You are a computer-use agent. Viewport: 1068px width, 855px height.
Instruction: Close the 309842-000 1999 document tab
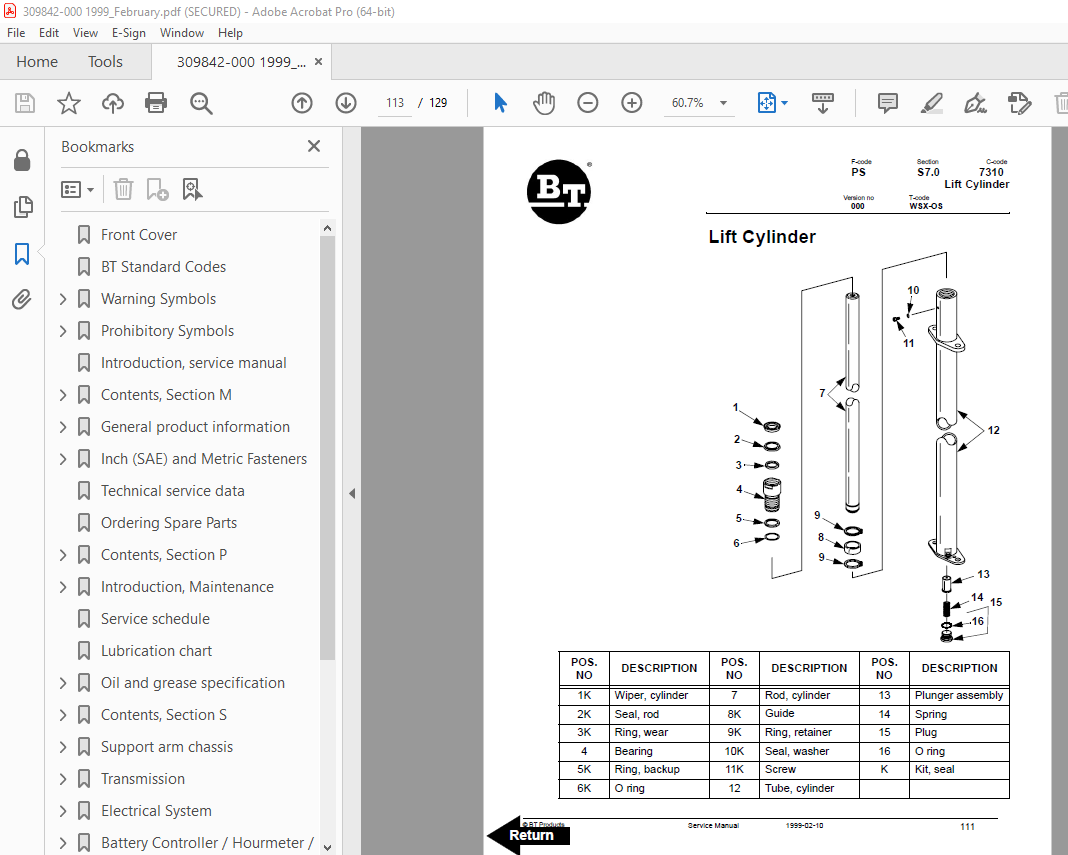[318, 62]
